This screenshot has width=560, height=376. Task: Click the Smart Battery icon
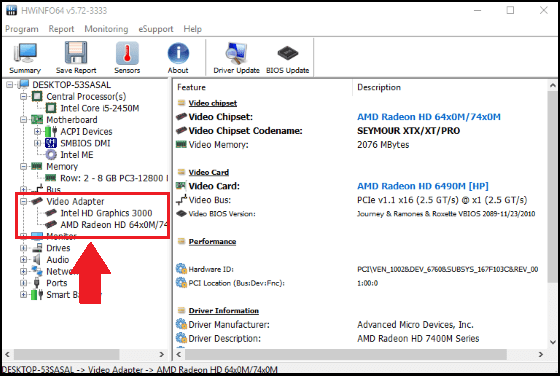37,295
